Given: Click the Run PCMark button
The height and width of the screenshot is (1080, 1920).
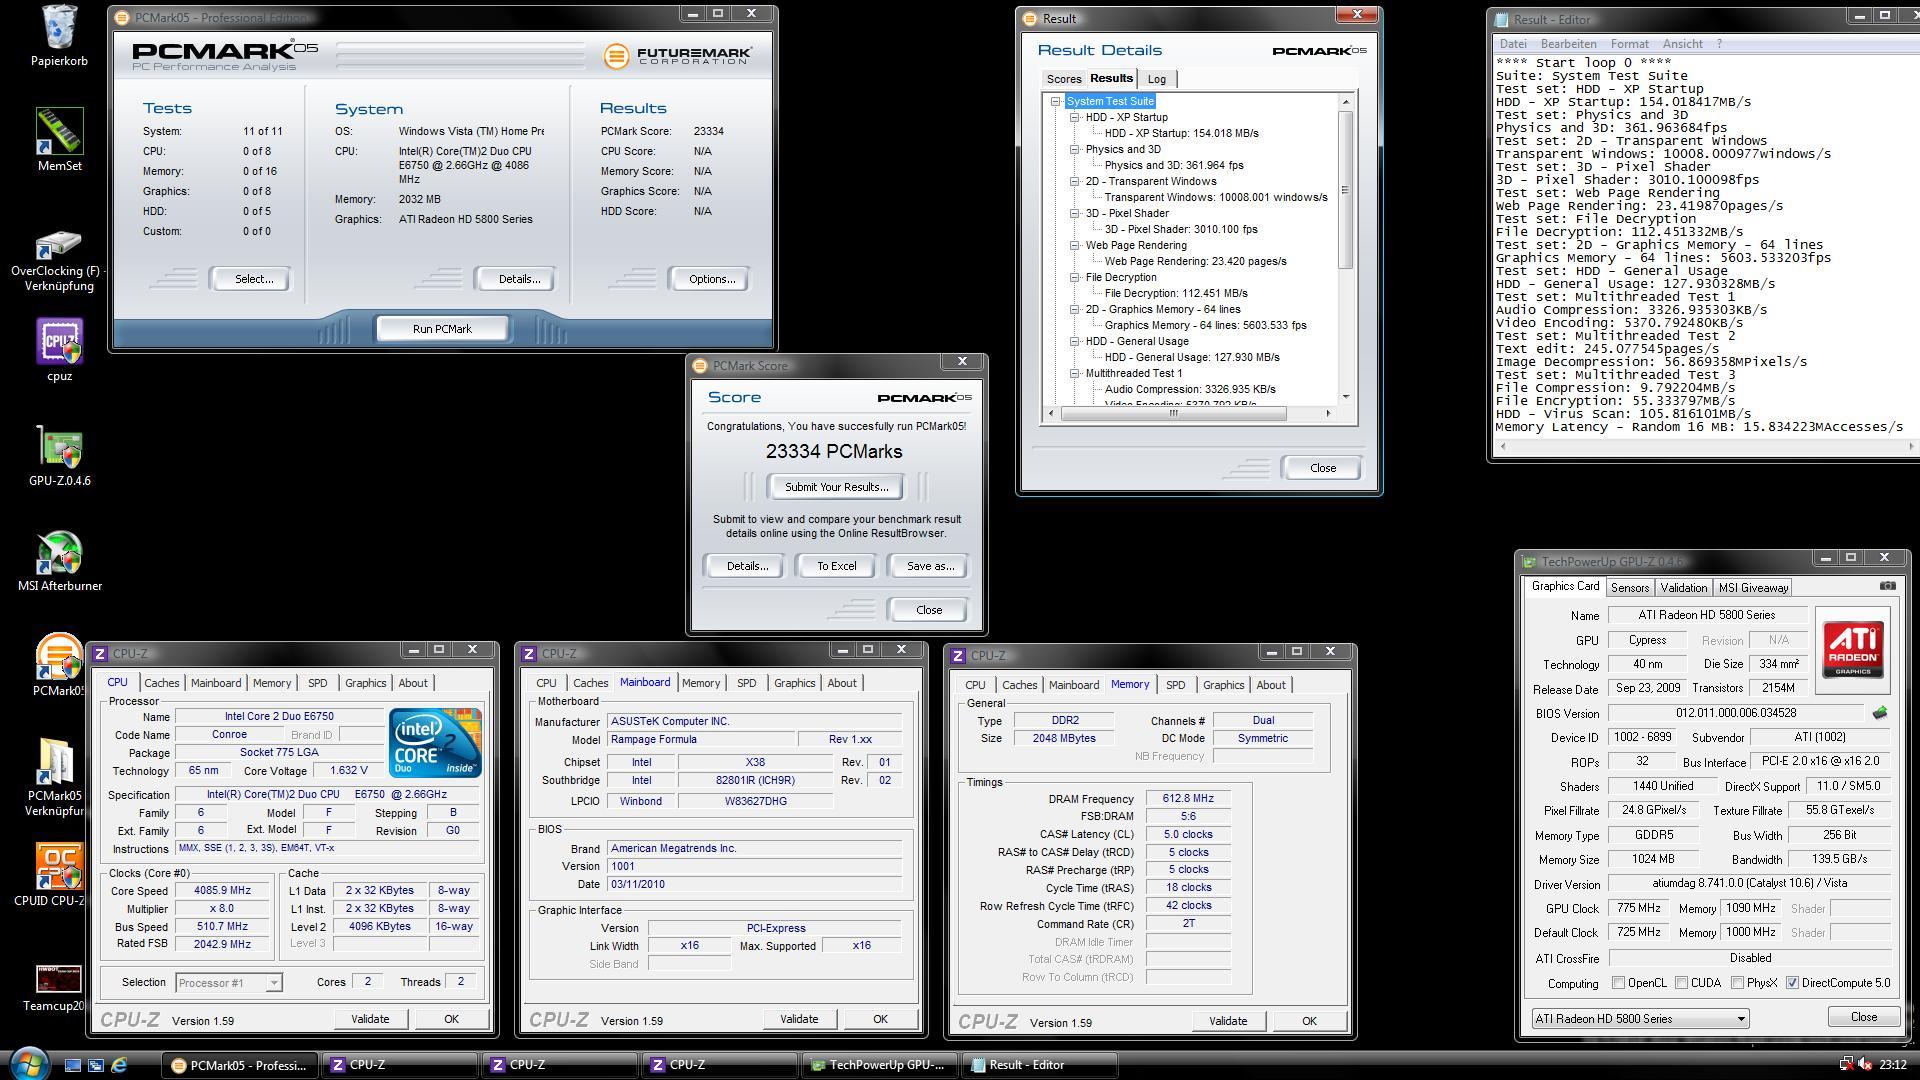Looking at the screenshot, I should coord(442,329).
